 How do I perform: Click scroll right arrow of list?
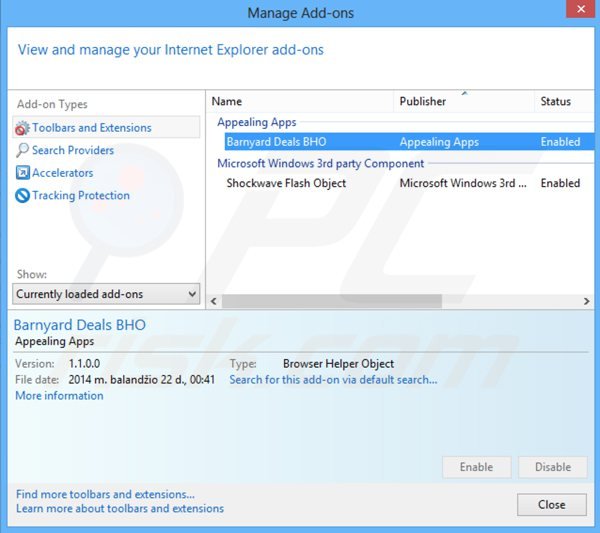586,301
